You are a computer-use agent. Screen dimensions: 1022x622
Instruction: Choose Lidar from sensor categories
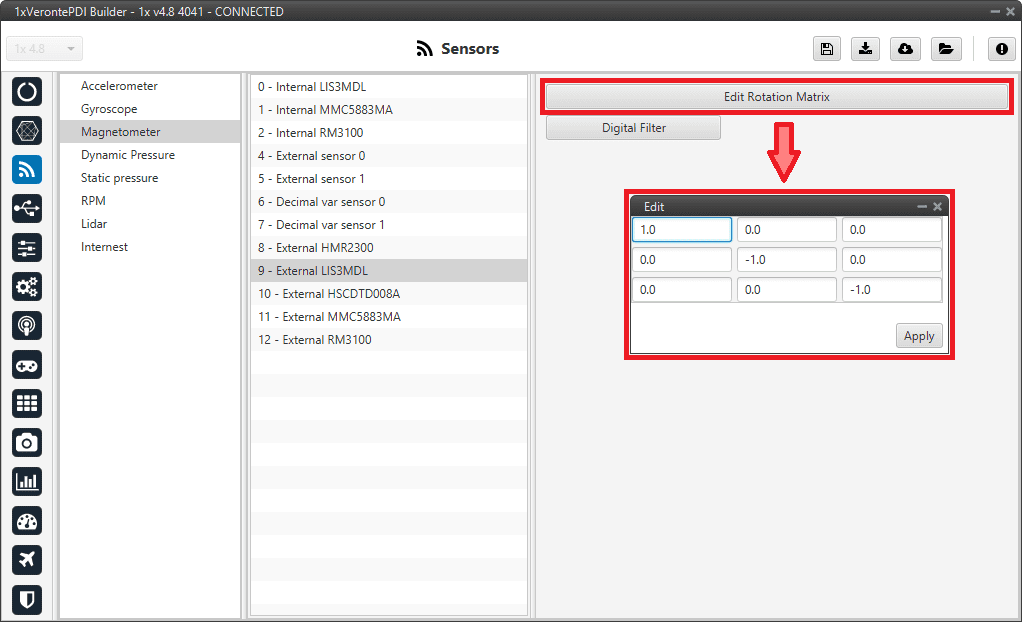pos(94,224)
